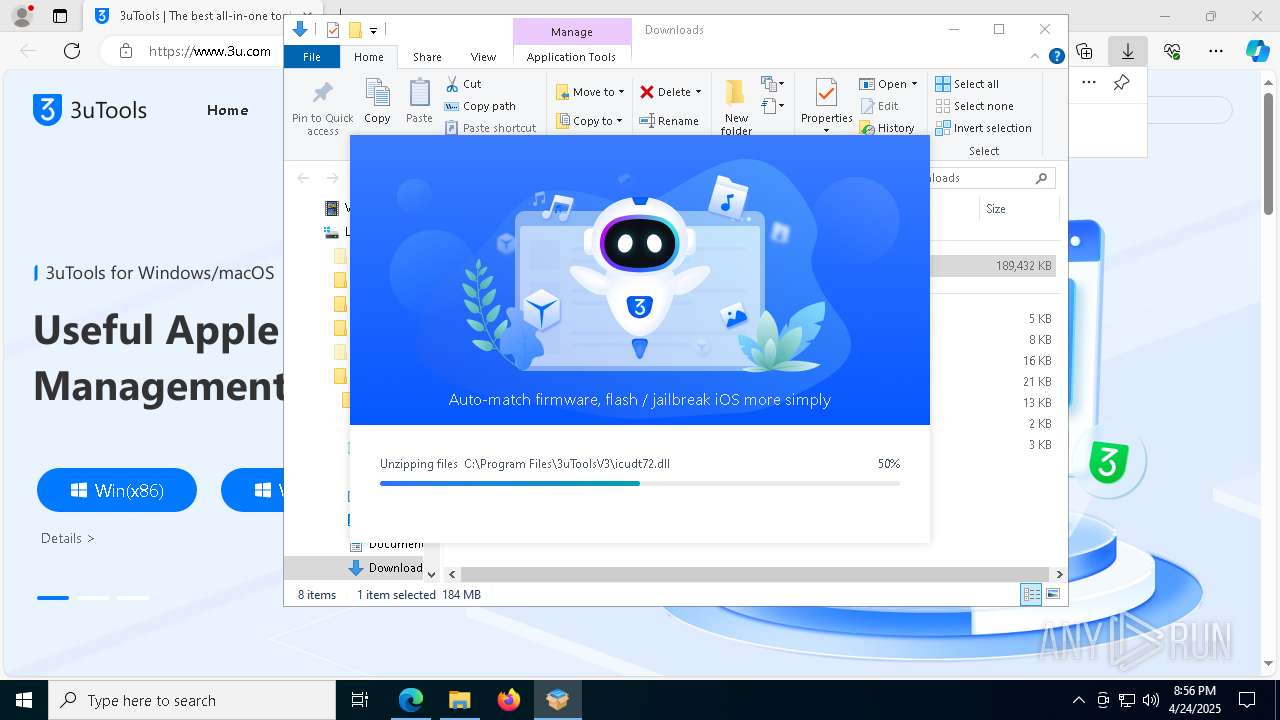The width and height of the screenshot is (1280, 720).
Task: Click Paste shortcut in ribbon
Action: point(490,128)
